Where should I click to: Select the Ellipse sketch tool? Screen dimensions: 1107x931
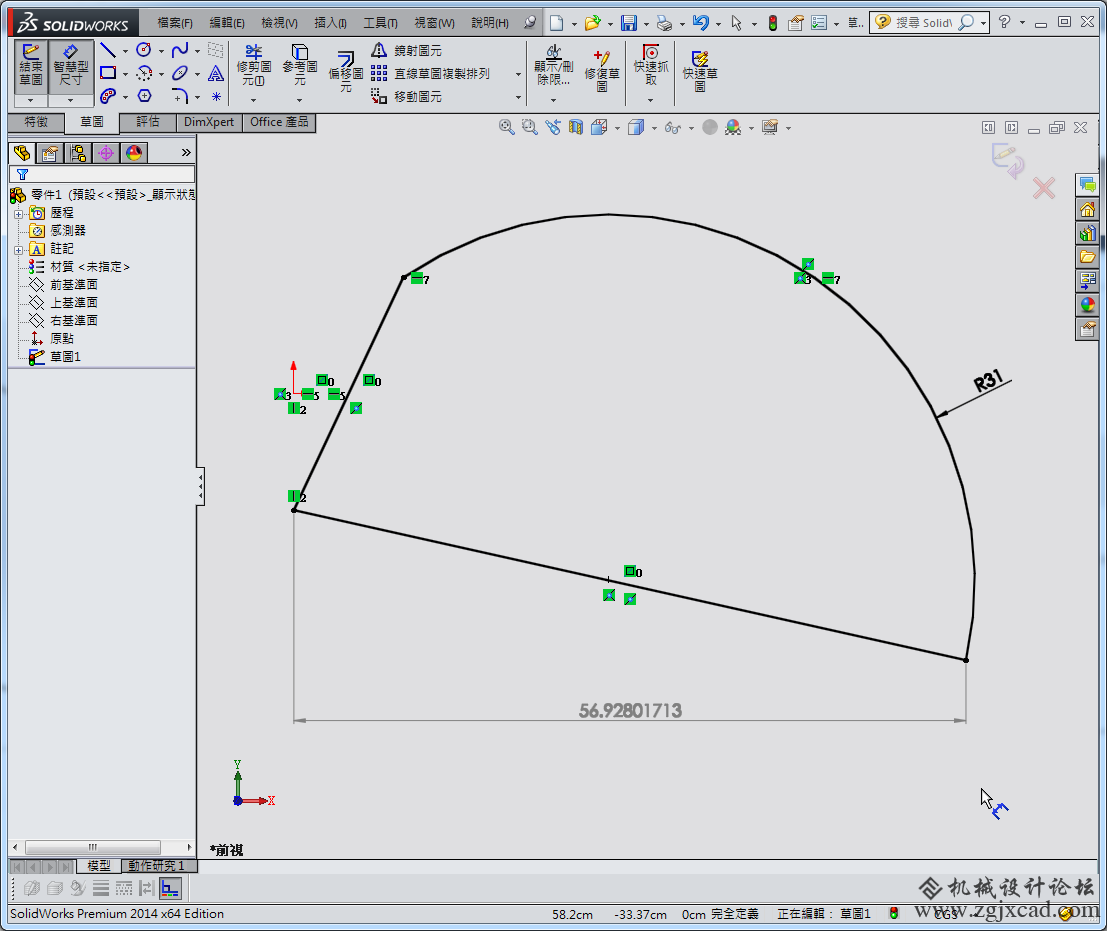[180, 73]
